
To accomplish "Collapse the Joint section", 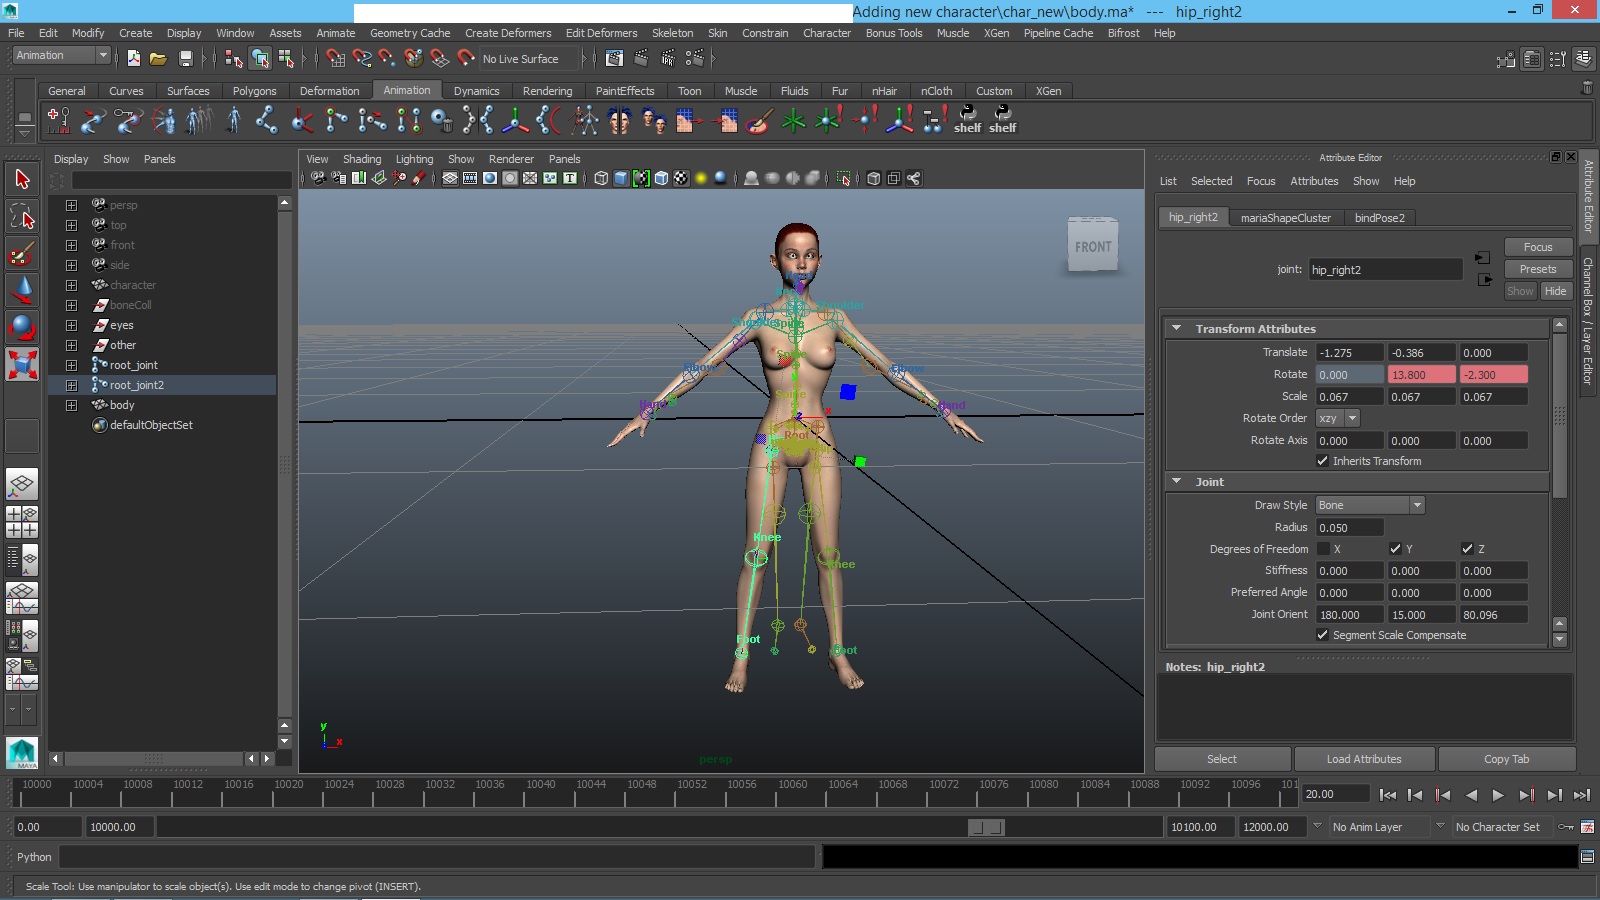I will 1177,481.
